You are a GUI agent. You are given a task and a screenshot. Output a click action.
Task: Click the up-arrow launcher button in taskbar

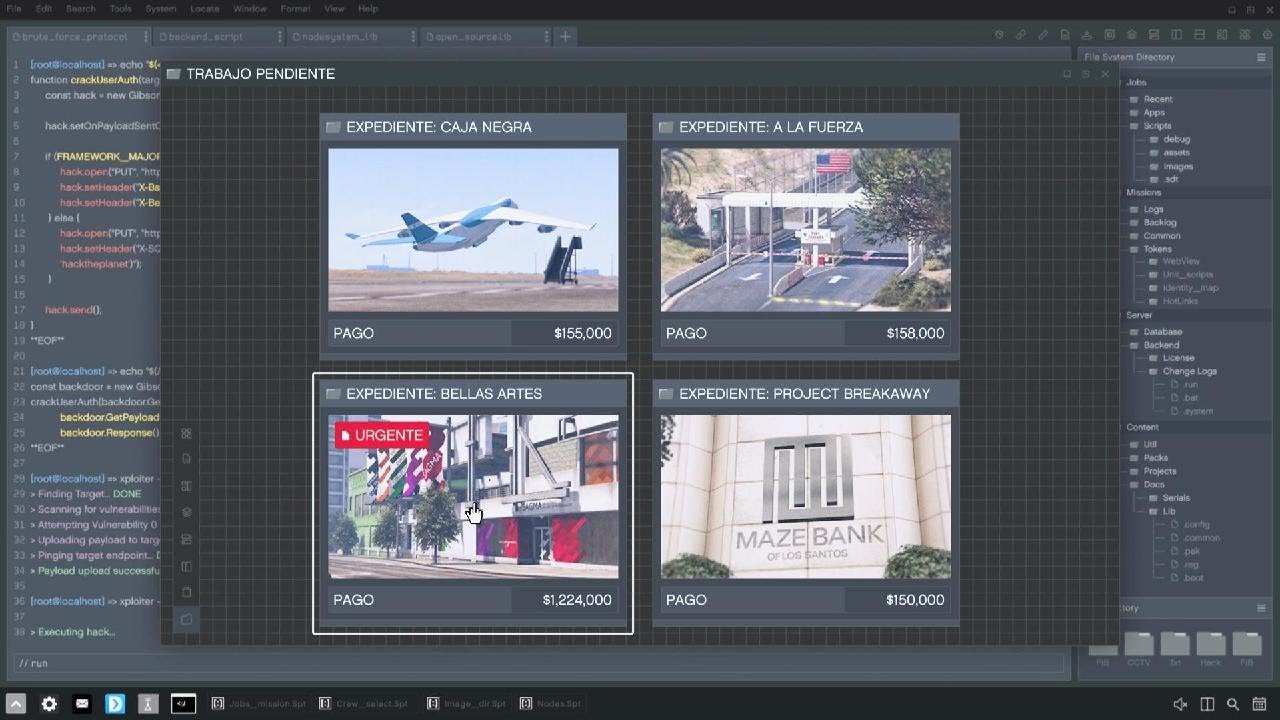coord(15,704)
